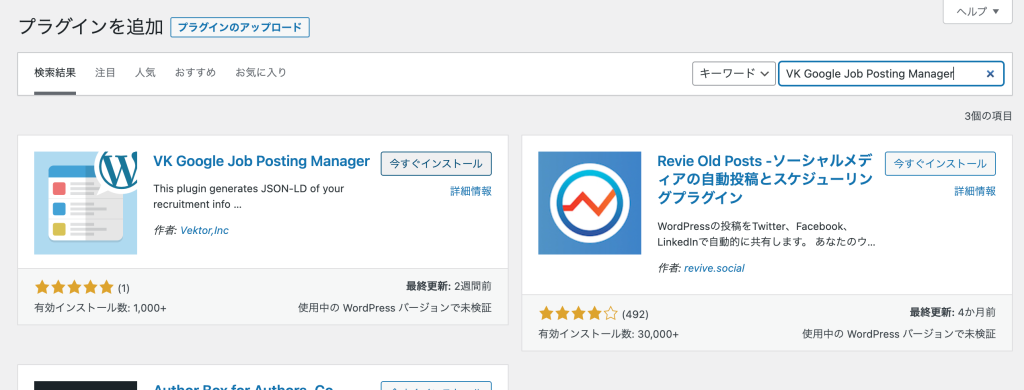
Task: Click the 最終更新: 4か月前 text
Action: 953,312
